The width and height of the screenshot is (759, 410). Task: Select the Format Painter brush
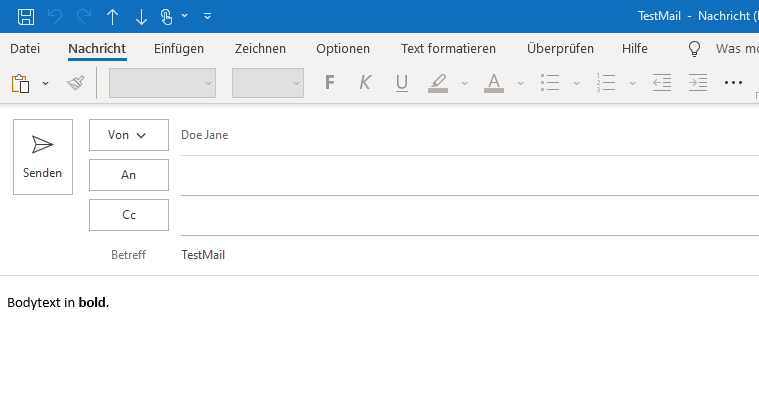[76, 83]
